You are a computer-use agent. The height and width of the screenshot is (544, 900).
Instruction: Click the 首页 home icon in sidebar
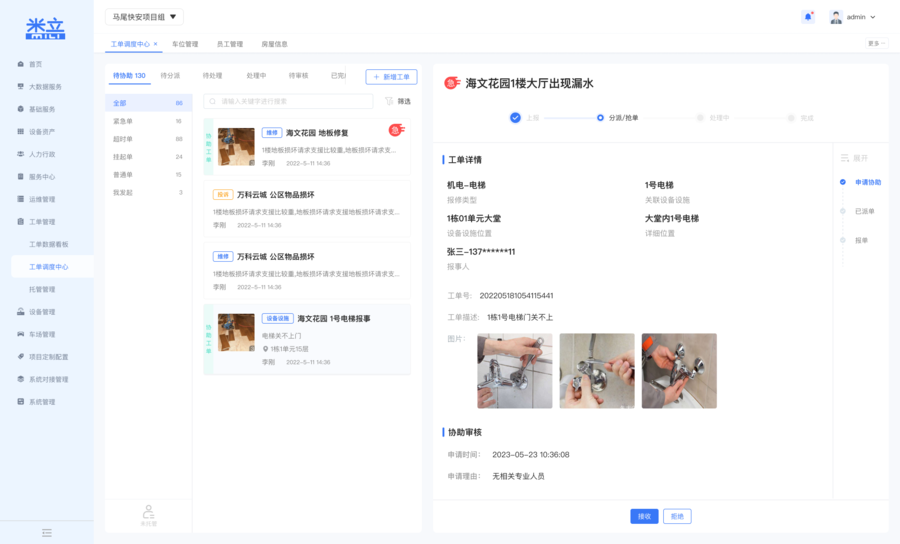pos(21,64)
